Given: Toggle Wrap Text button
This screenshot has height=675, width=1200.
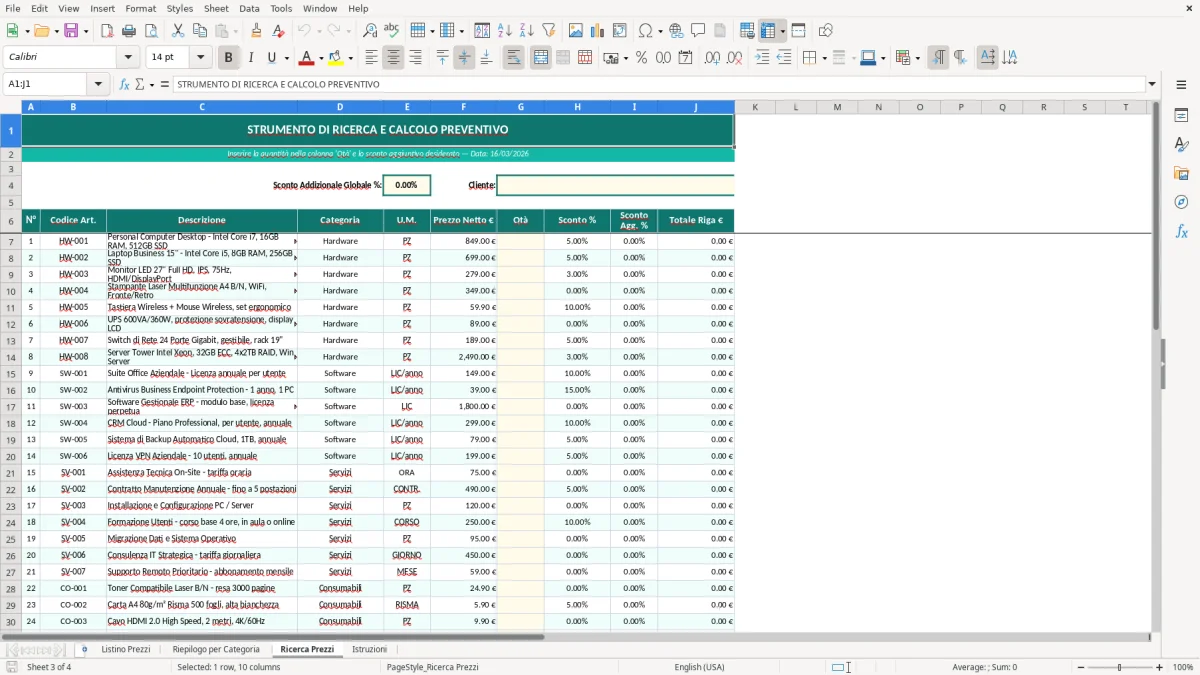Looking at the screenshot, I should point(513,58).
